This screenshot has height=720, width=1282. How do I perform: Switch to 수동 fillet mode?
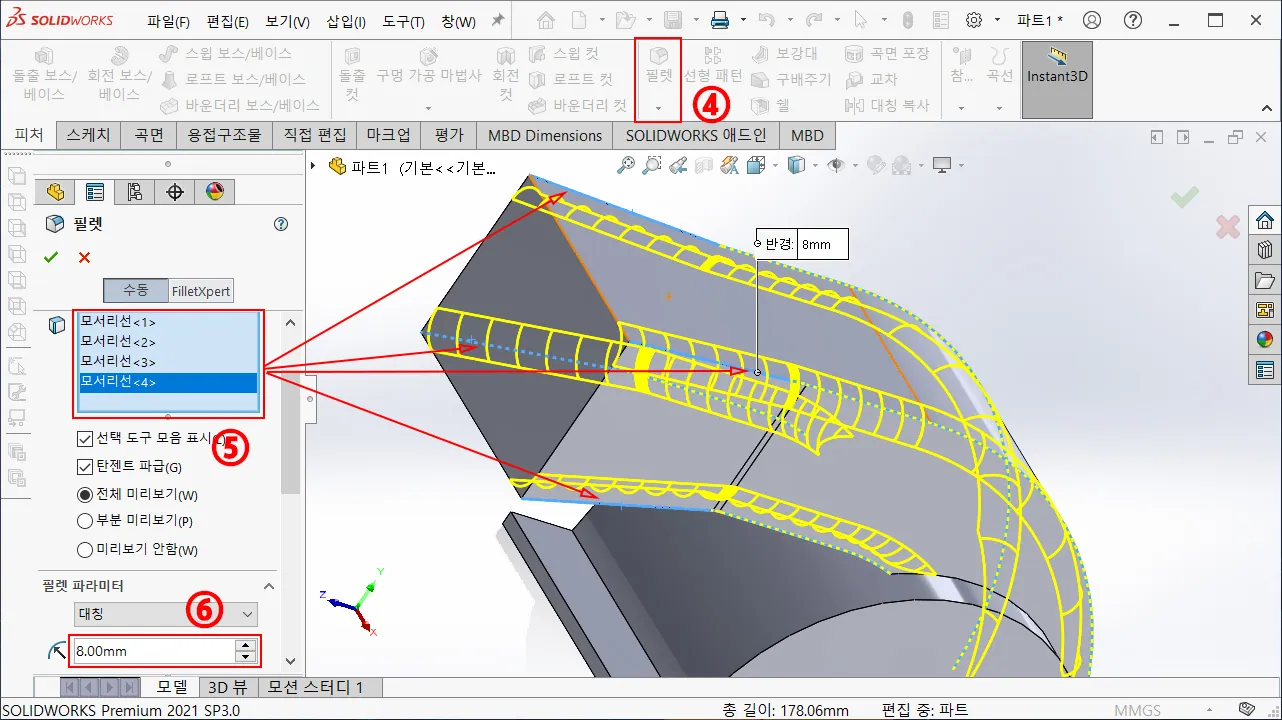click(x=136, y=291)
